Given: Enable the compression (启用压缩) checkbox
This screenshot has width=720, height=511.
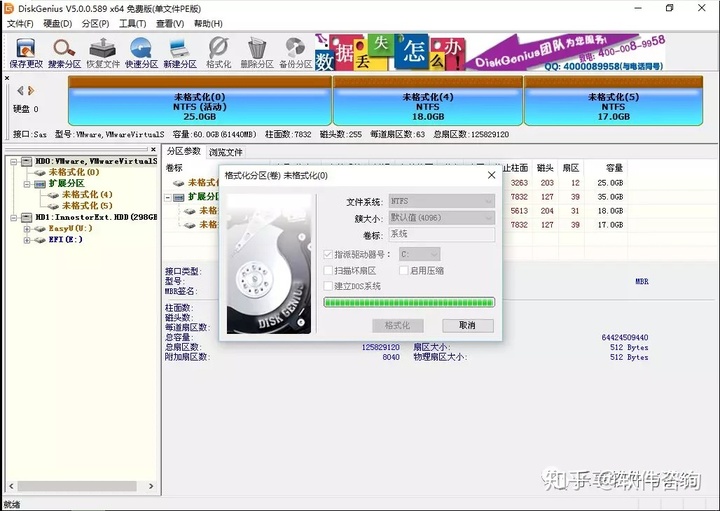Looking at the screenshot, I should 404,270.
